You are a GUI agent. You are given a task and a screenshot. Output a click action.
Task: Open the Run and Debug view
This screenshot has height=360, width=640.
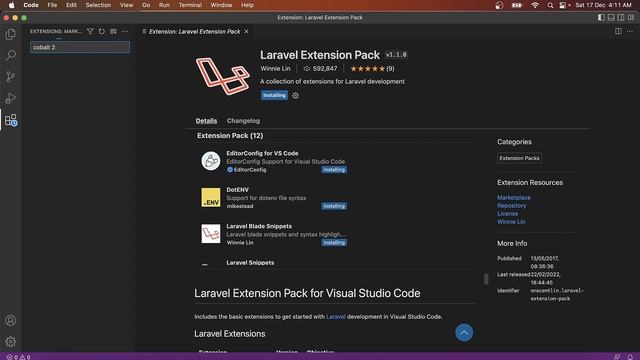click(x=11, y=98)
